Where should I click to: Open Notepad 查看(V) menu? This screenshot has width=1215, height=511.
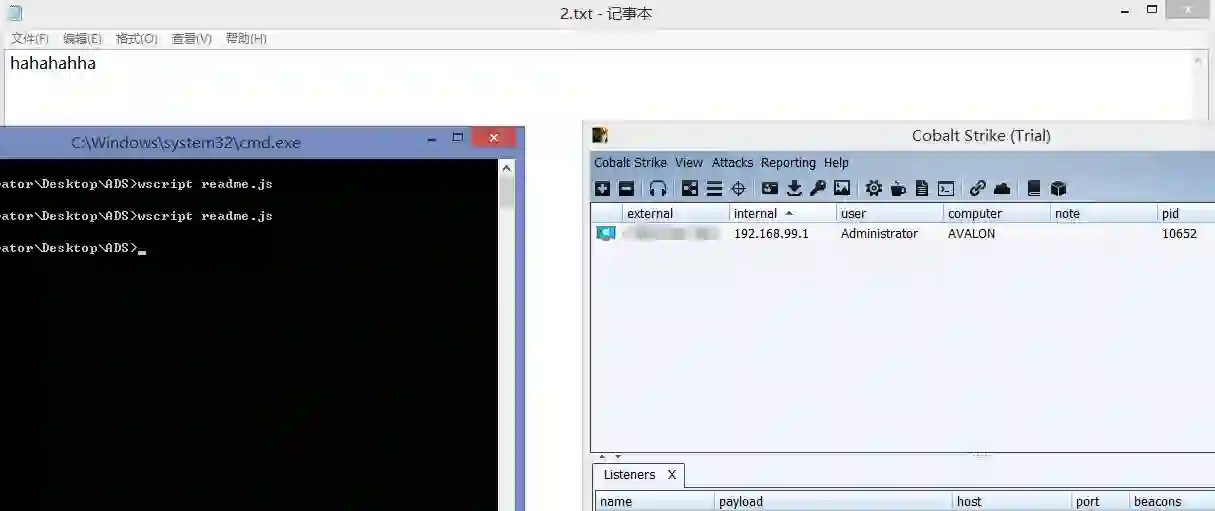(x=191, y=38)
